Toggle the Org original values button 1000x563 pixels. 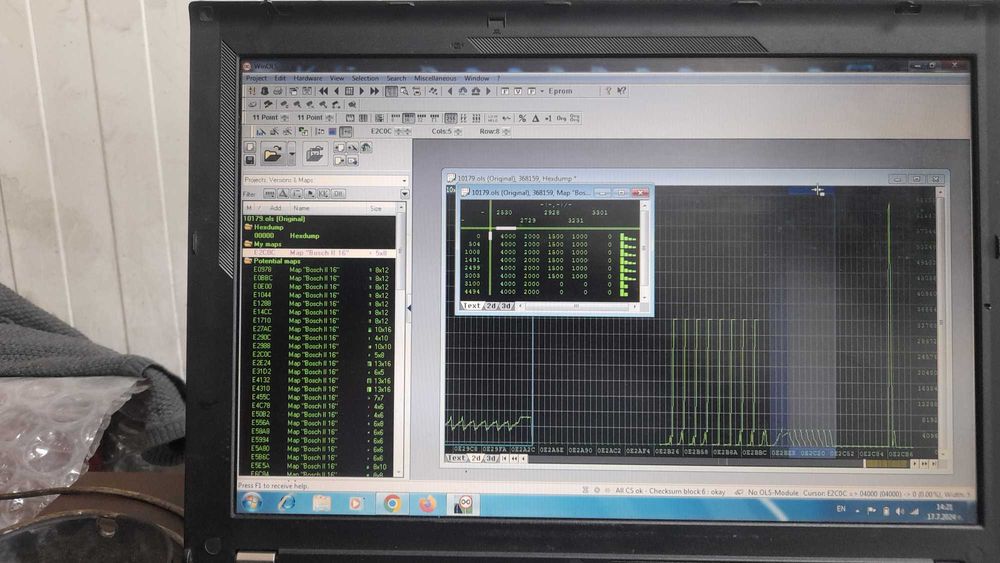[561, 118]
